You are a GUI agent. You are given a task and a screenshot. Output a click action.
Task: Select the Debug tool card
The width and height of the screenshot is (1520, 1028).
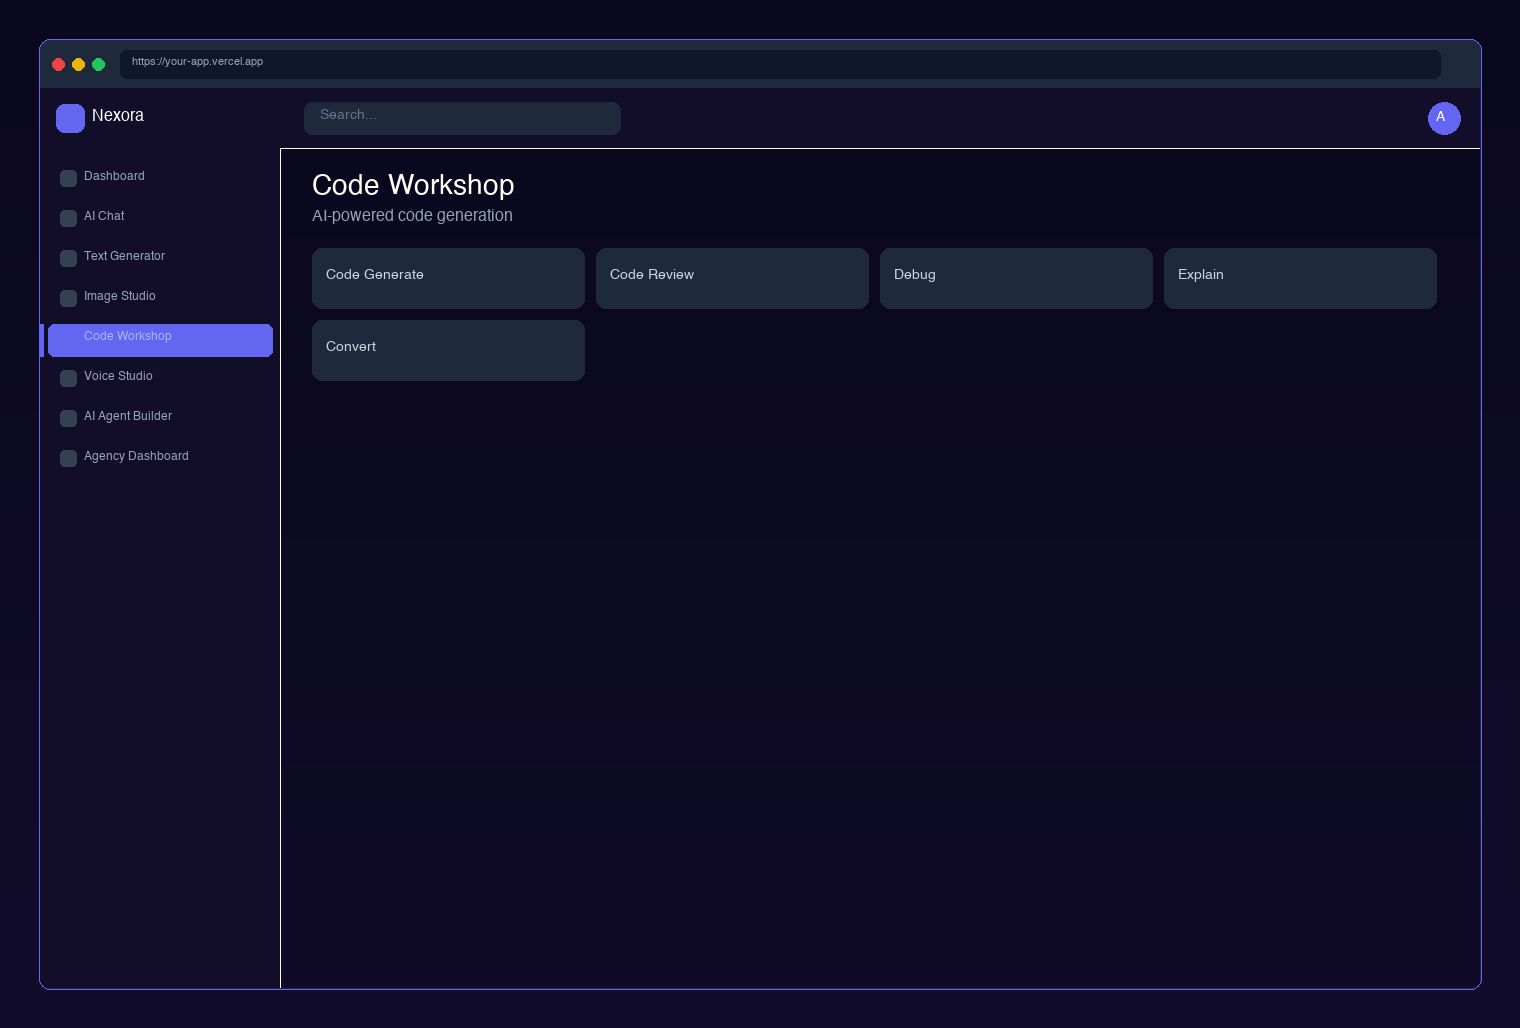pyautogui.click(x=1016, y=278)
